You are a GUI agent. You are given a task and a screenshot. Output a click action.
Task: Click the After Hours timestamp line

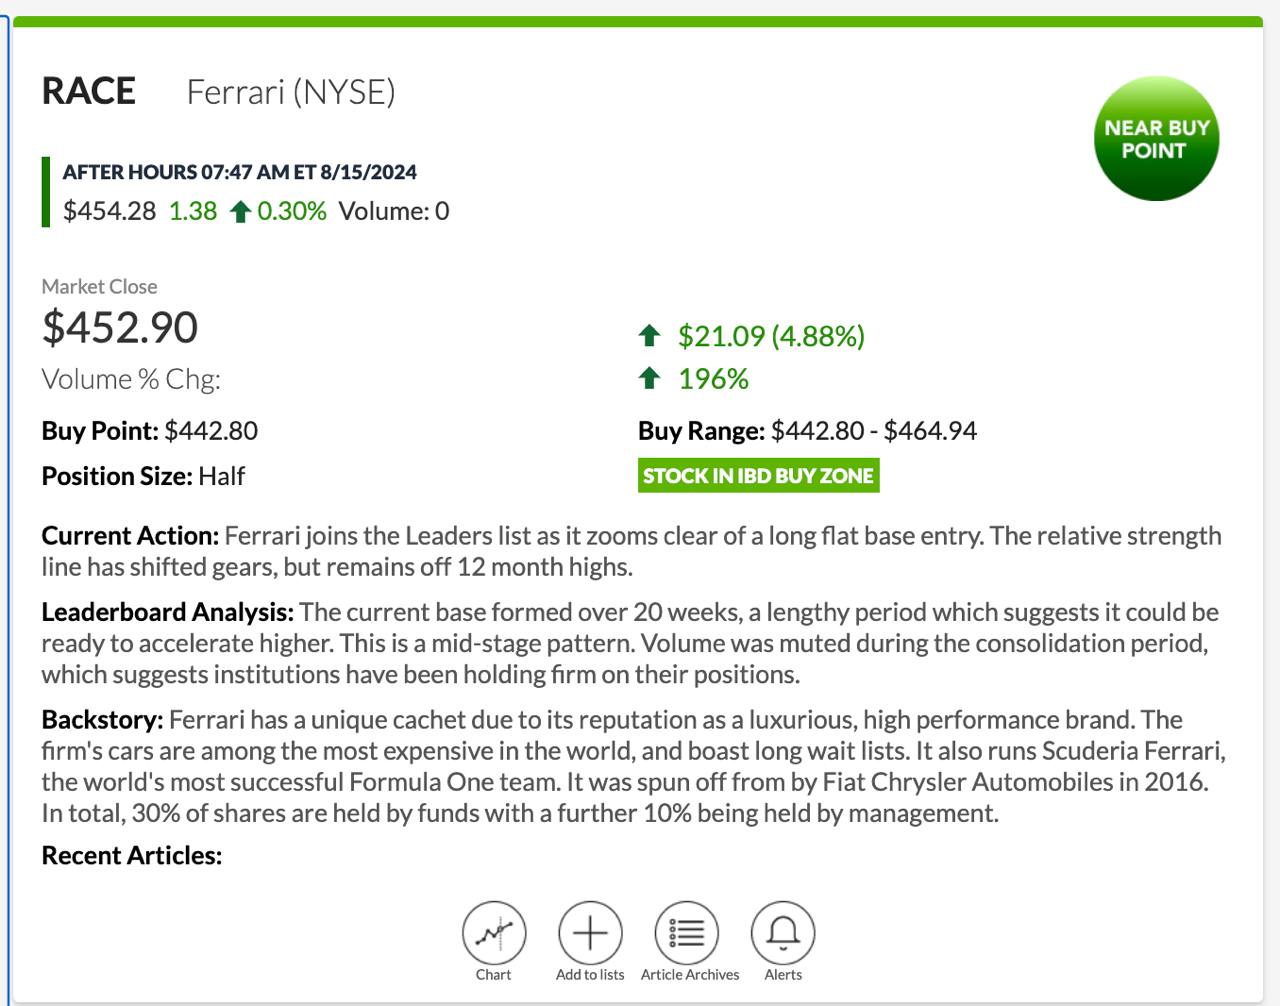tap(240, 172)
